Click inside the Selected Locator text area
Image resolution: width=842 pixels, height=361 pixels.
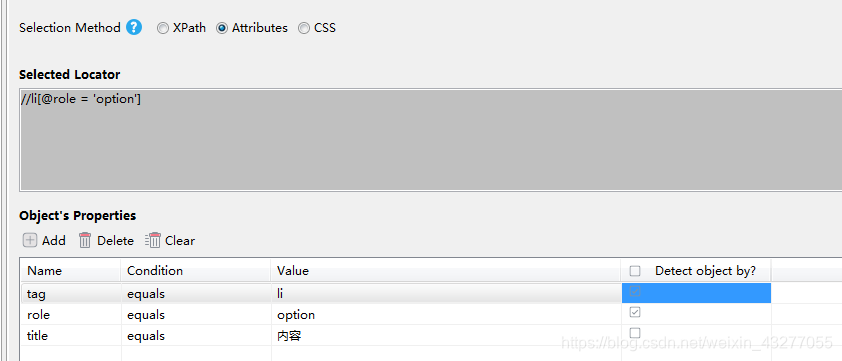point(431,140)
